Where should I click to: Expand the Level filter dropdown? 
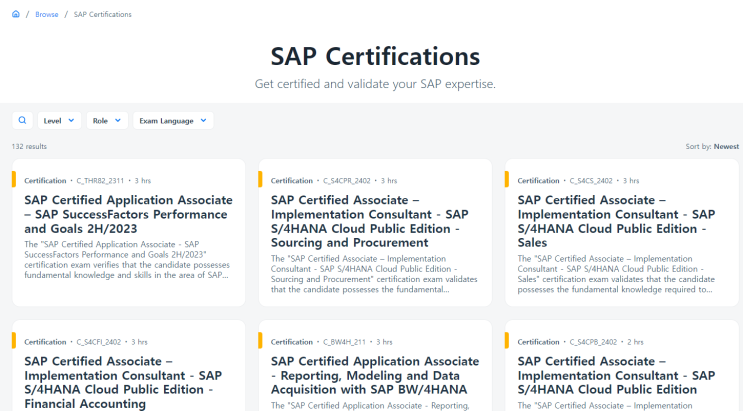pos(59,120)
